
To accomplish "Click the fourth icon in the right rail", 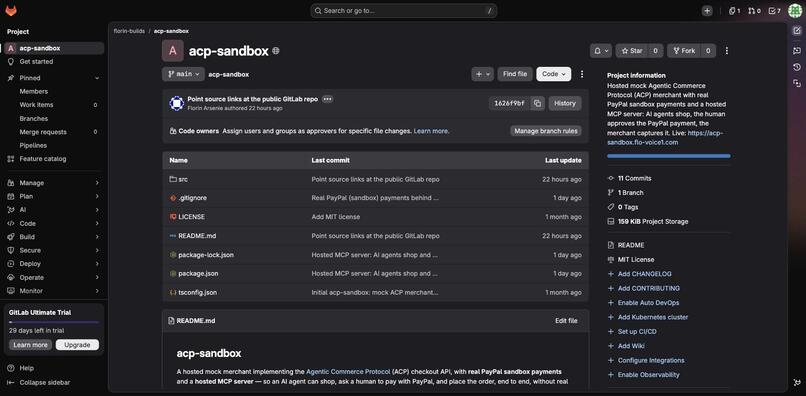I will point(797,83).
